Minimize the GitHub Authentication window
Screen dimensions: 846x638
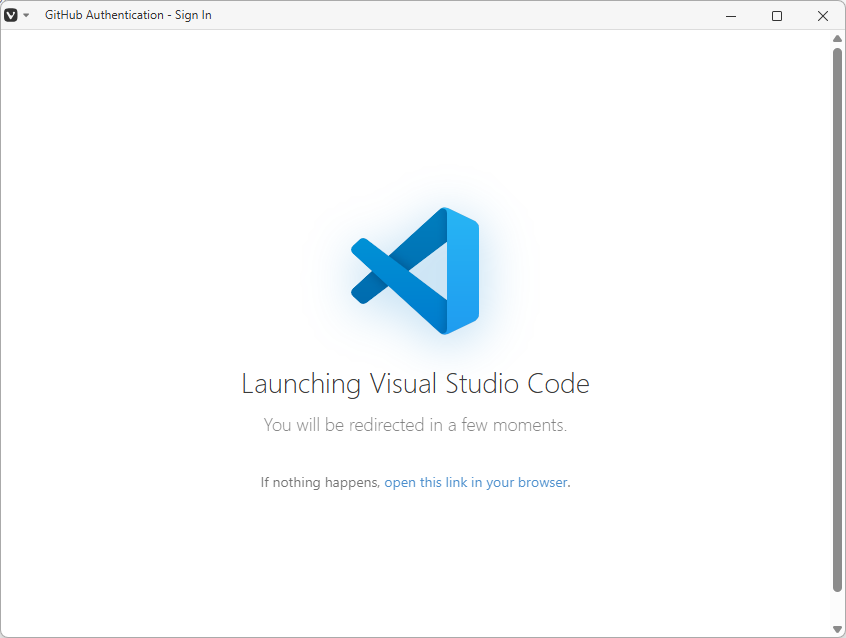pos(731,16)
